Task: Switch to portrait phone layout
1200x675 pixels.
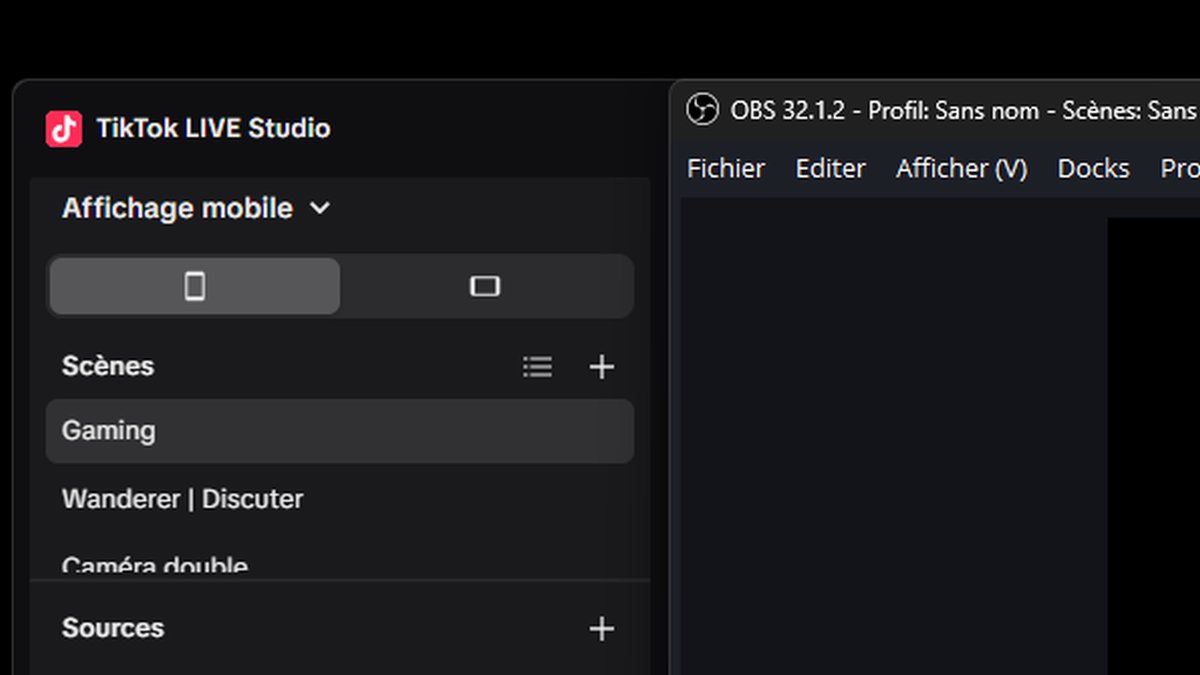Action: (x=195, y=286)
